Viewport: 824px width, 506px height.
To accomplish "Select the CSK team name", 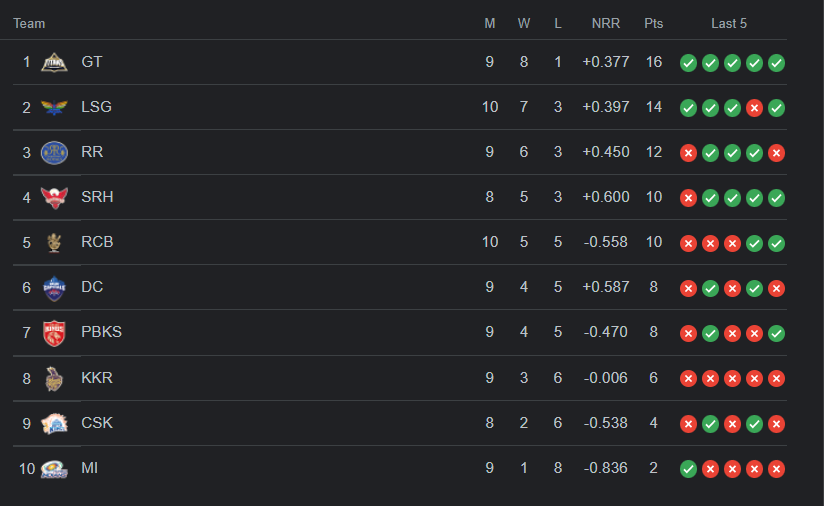I will (97, 423).
